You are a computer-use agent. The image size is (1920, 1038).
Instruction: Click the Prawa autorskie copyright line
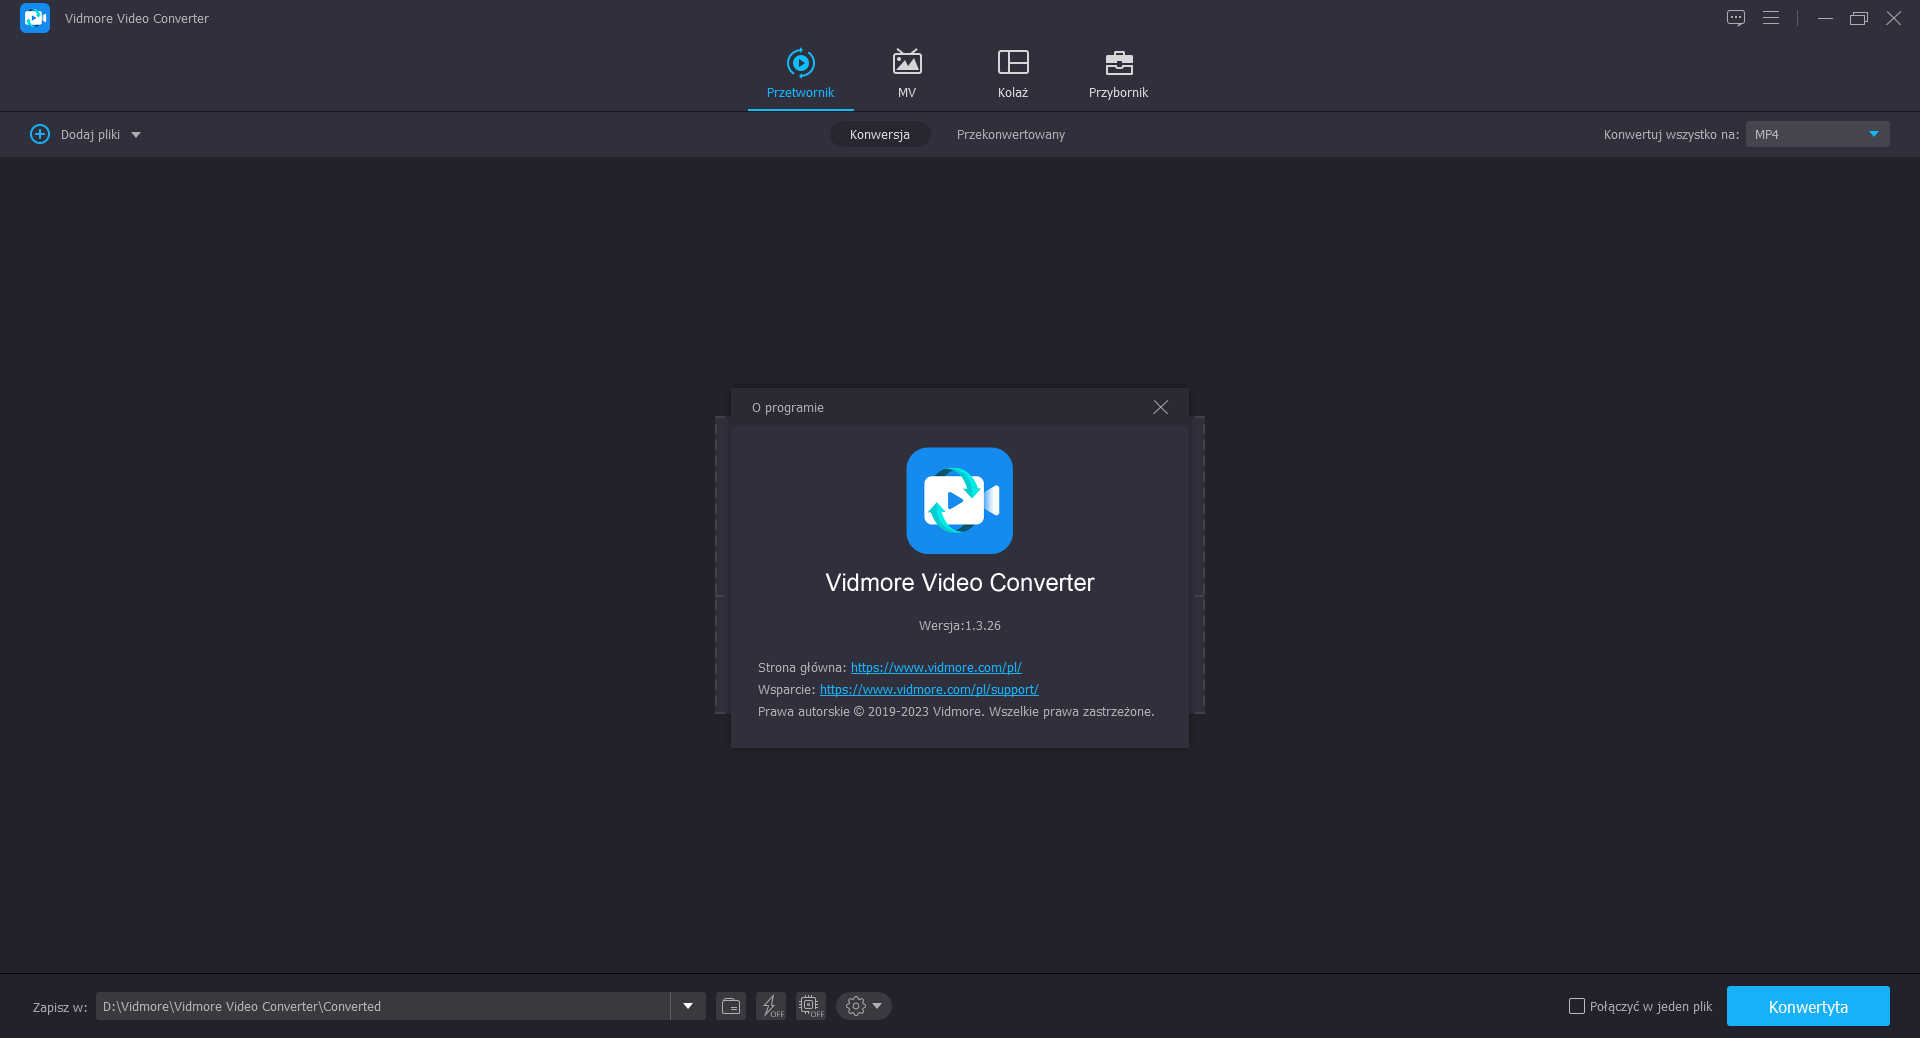(956, 712)
